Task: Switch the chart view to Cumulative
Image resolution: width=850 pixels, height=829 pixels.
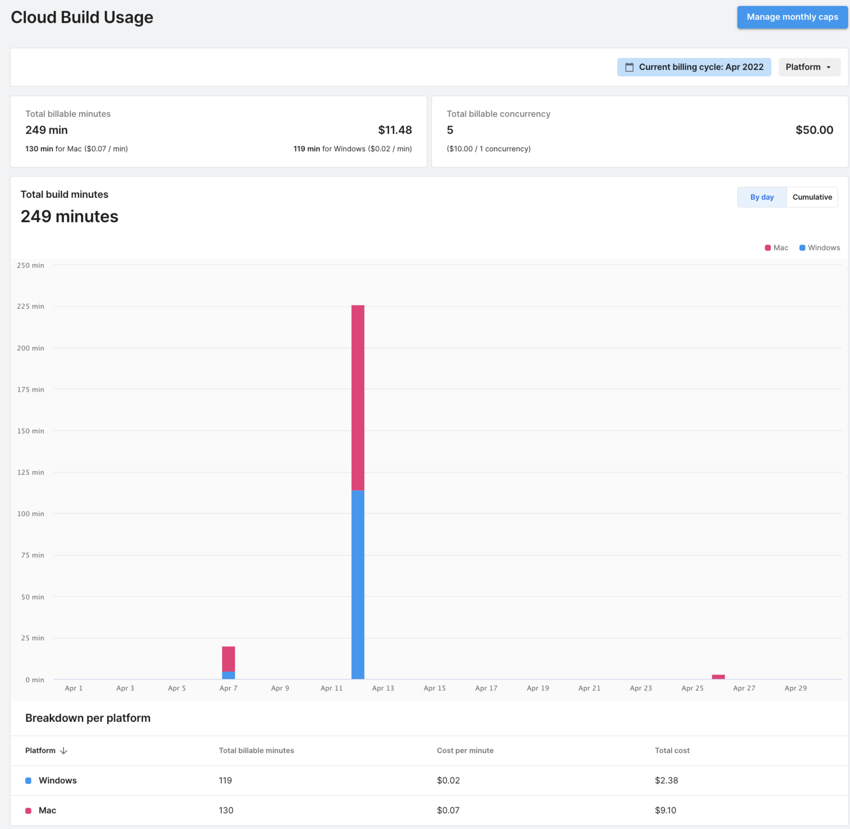Action: coord(812,197)
